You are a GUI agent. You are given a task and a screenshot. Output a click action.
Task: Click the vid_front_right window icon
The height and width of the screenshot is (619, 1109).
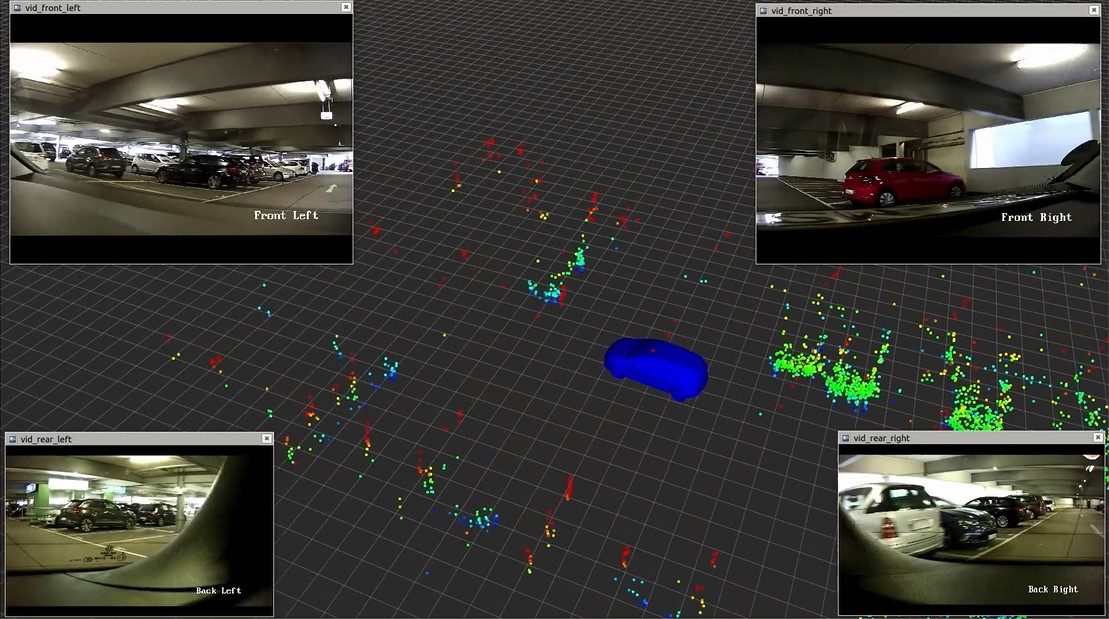click(x=763, y=11)
